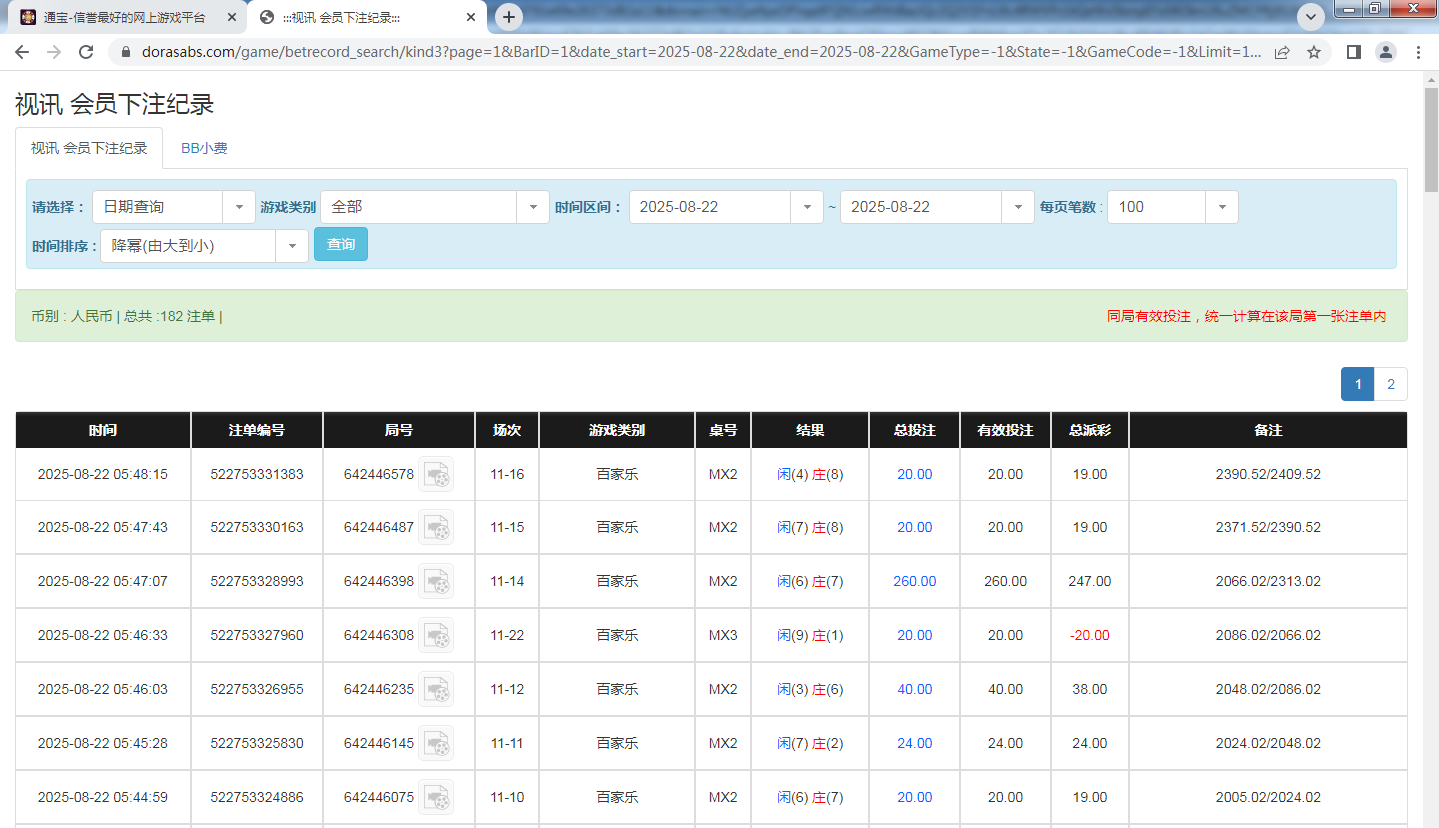The height and width of the screenshot is (828, 1439).
Task: Go to results page 2
Action: (1390, 383)
